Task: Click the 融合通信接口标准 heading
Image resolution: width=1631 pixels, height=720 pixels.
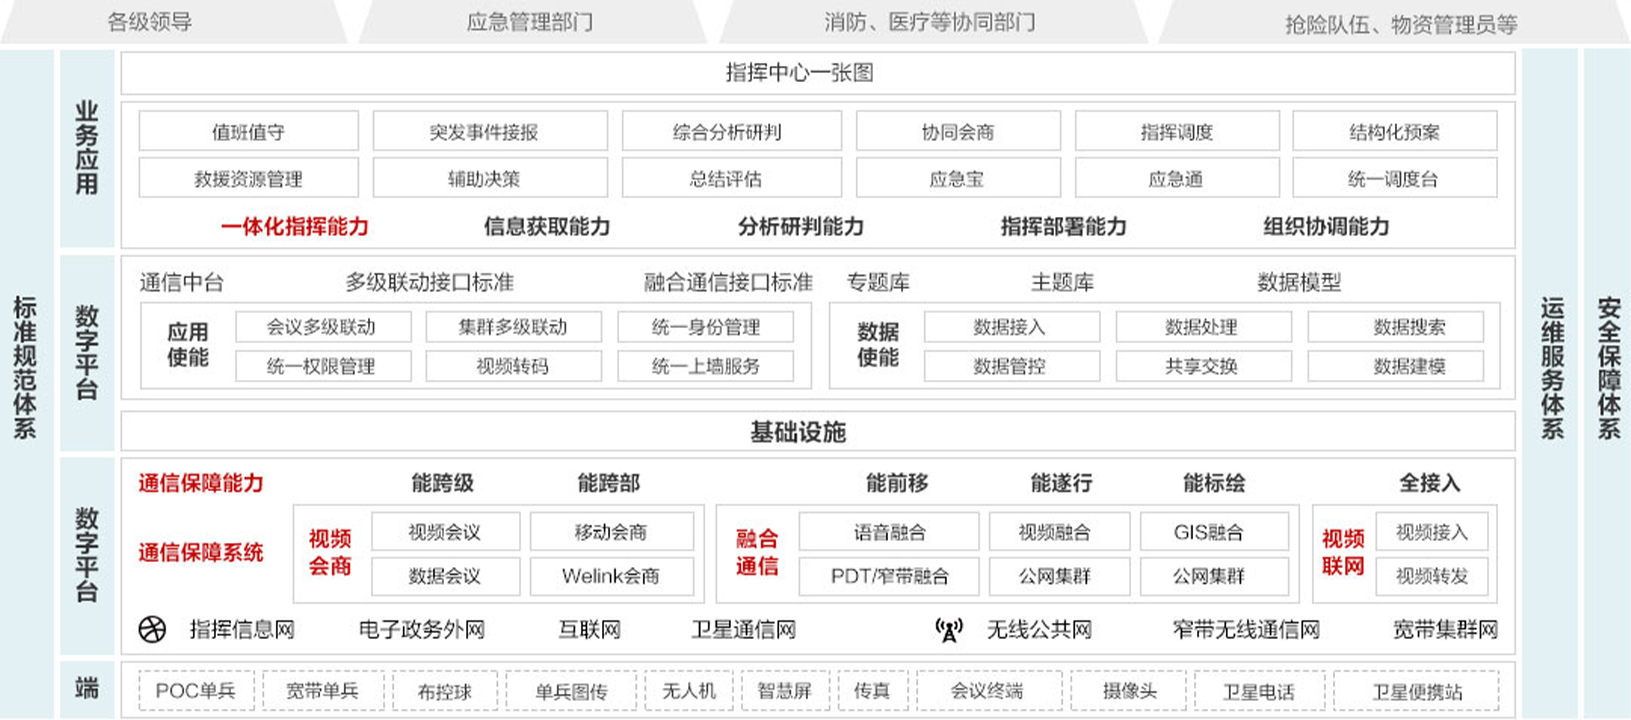Action: coord(728,282)
